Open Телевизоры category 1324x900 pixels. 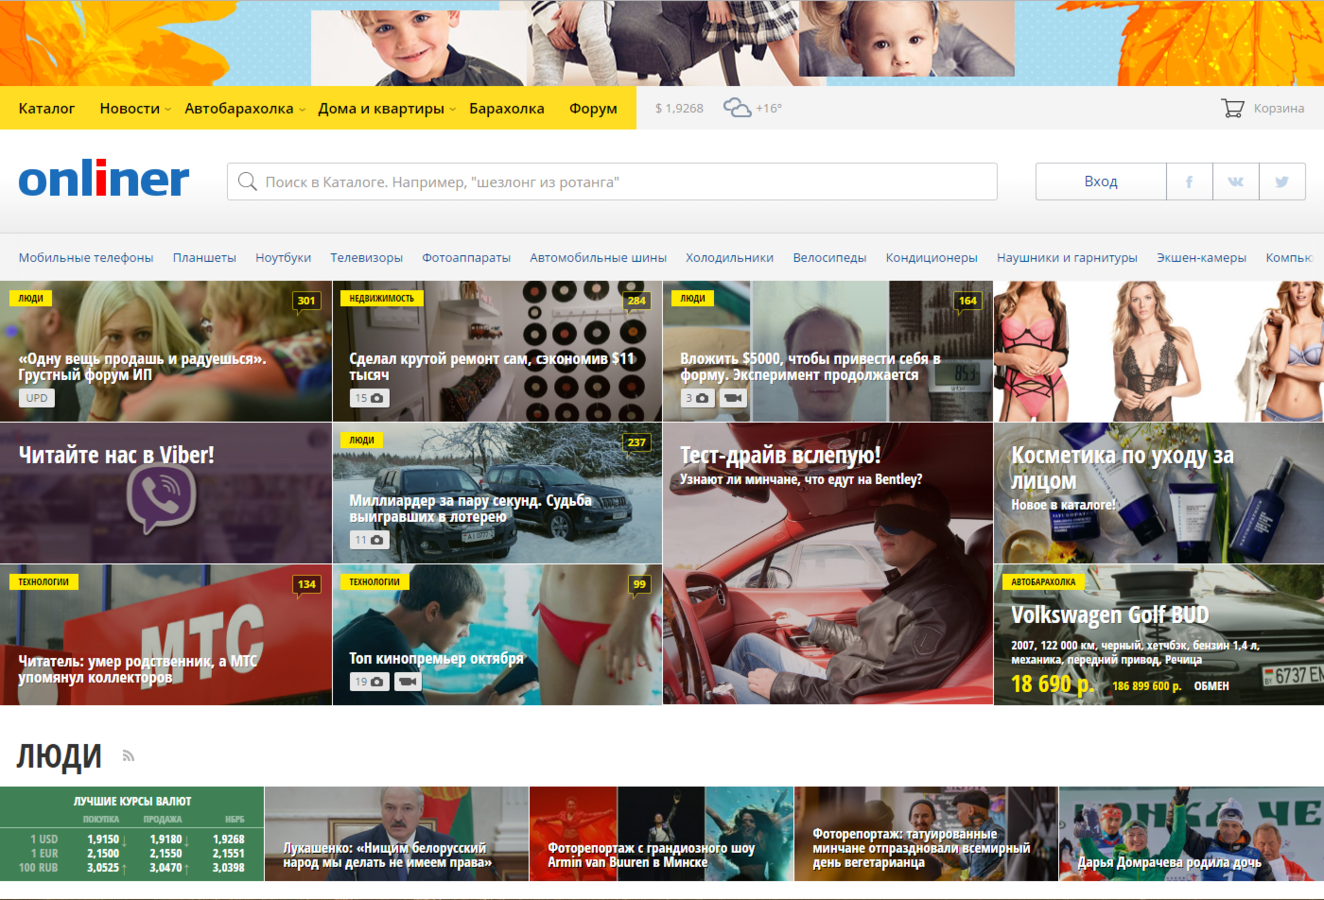tap(367, 257)
